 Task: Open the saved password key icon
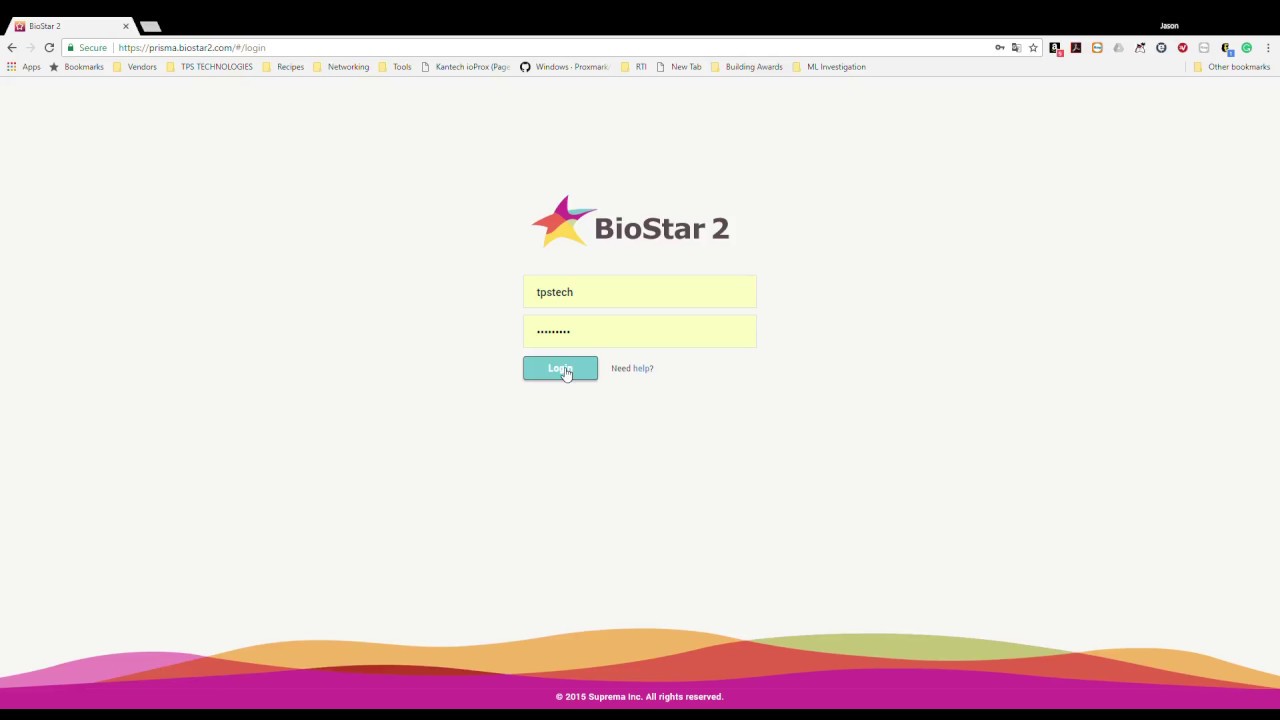tap(999, 47)
